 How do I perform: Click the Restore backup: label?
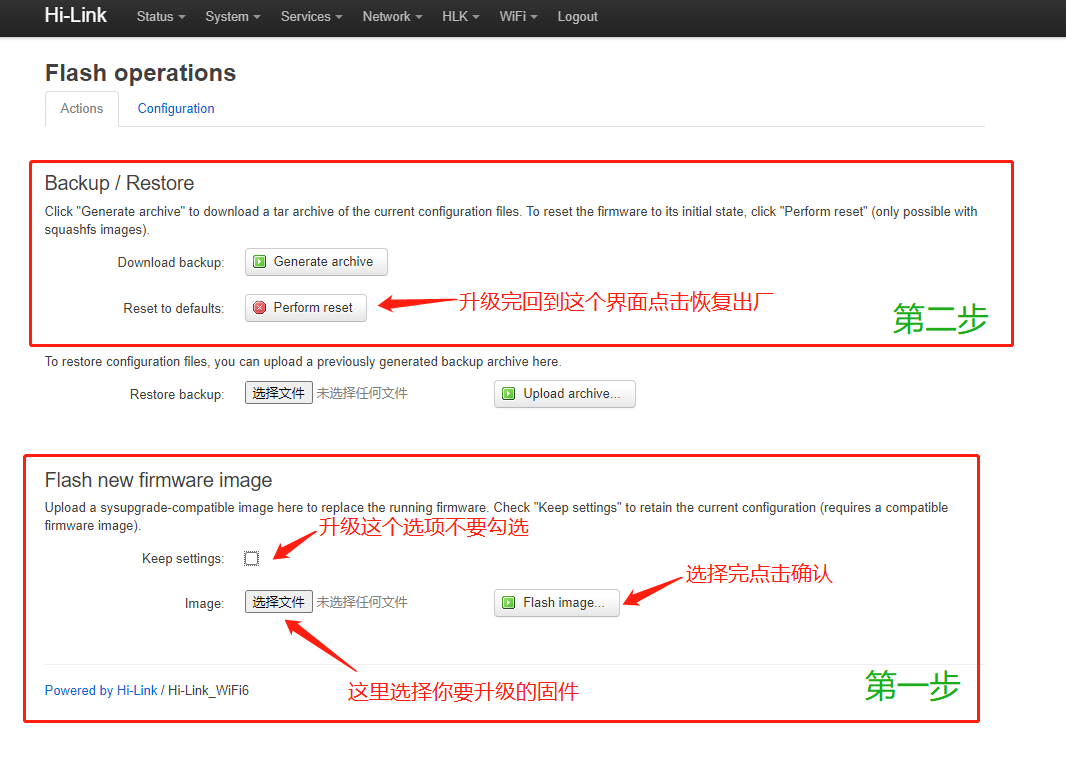point(177,394)
